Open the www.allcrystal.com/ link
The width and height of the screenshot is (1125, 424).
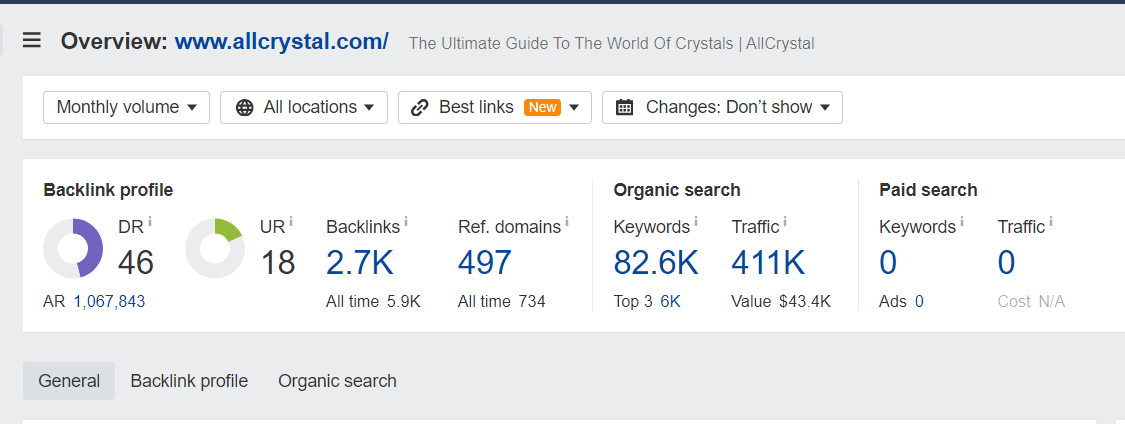tap(281, 42)
